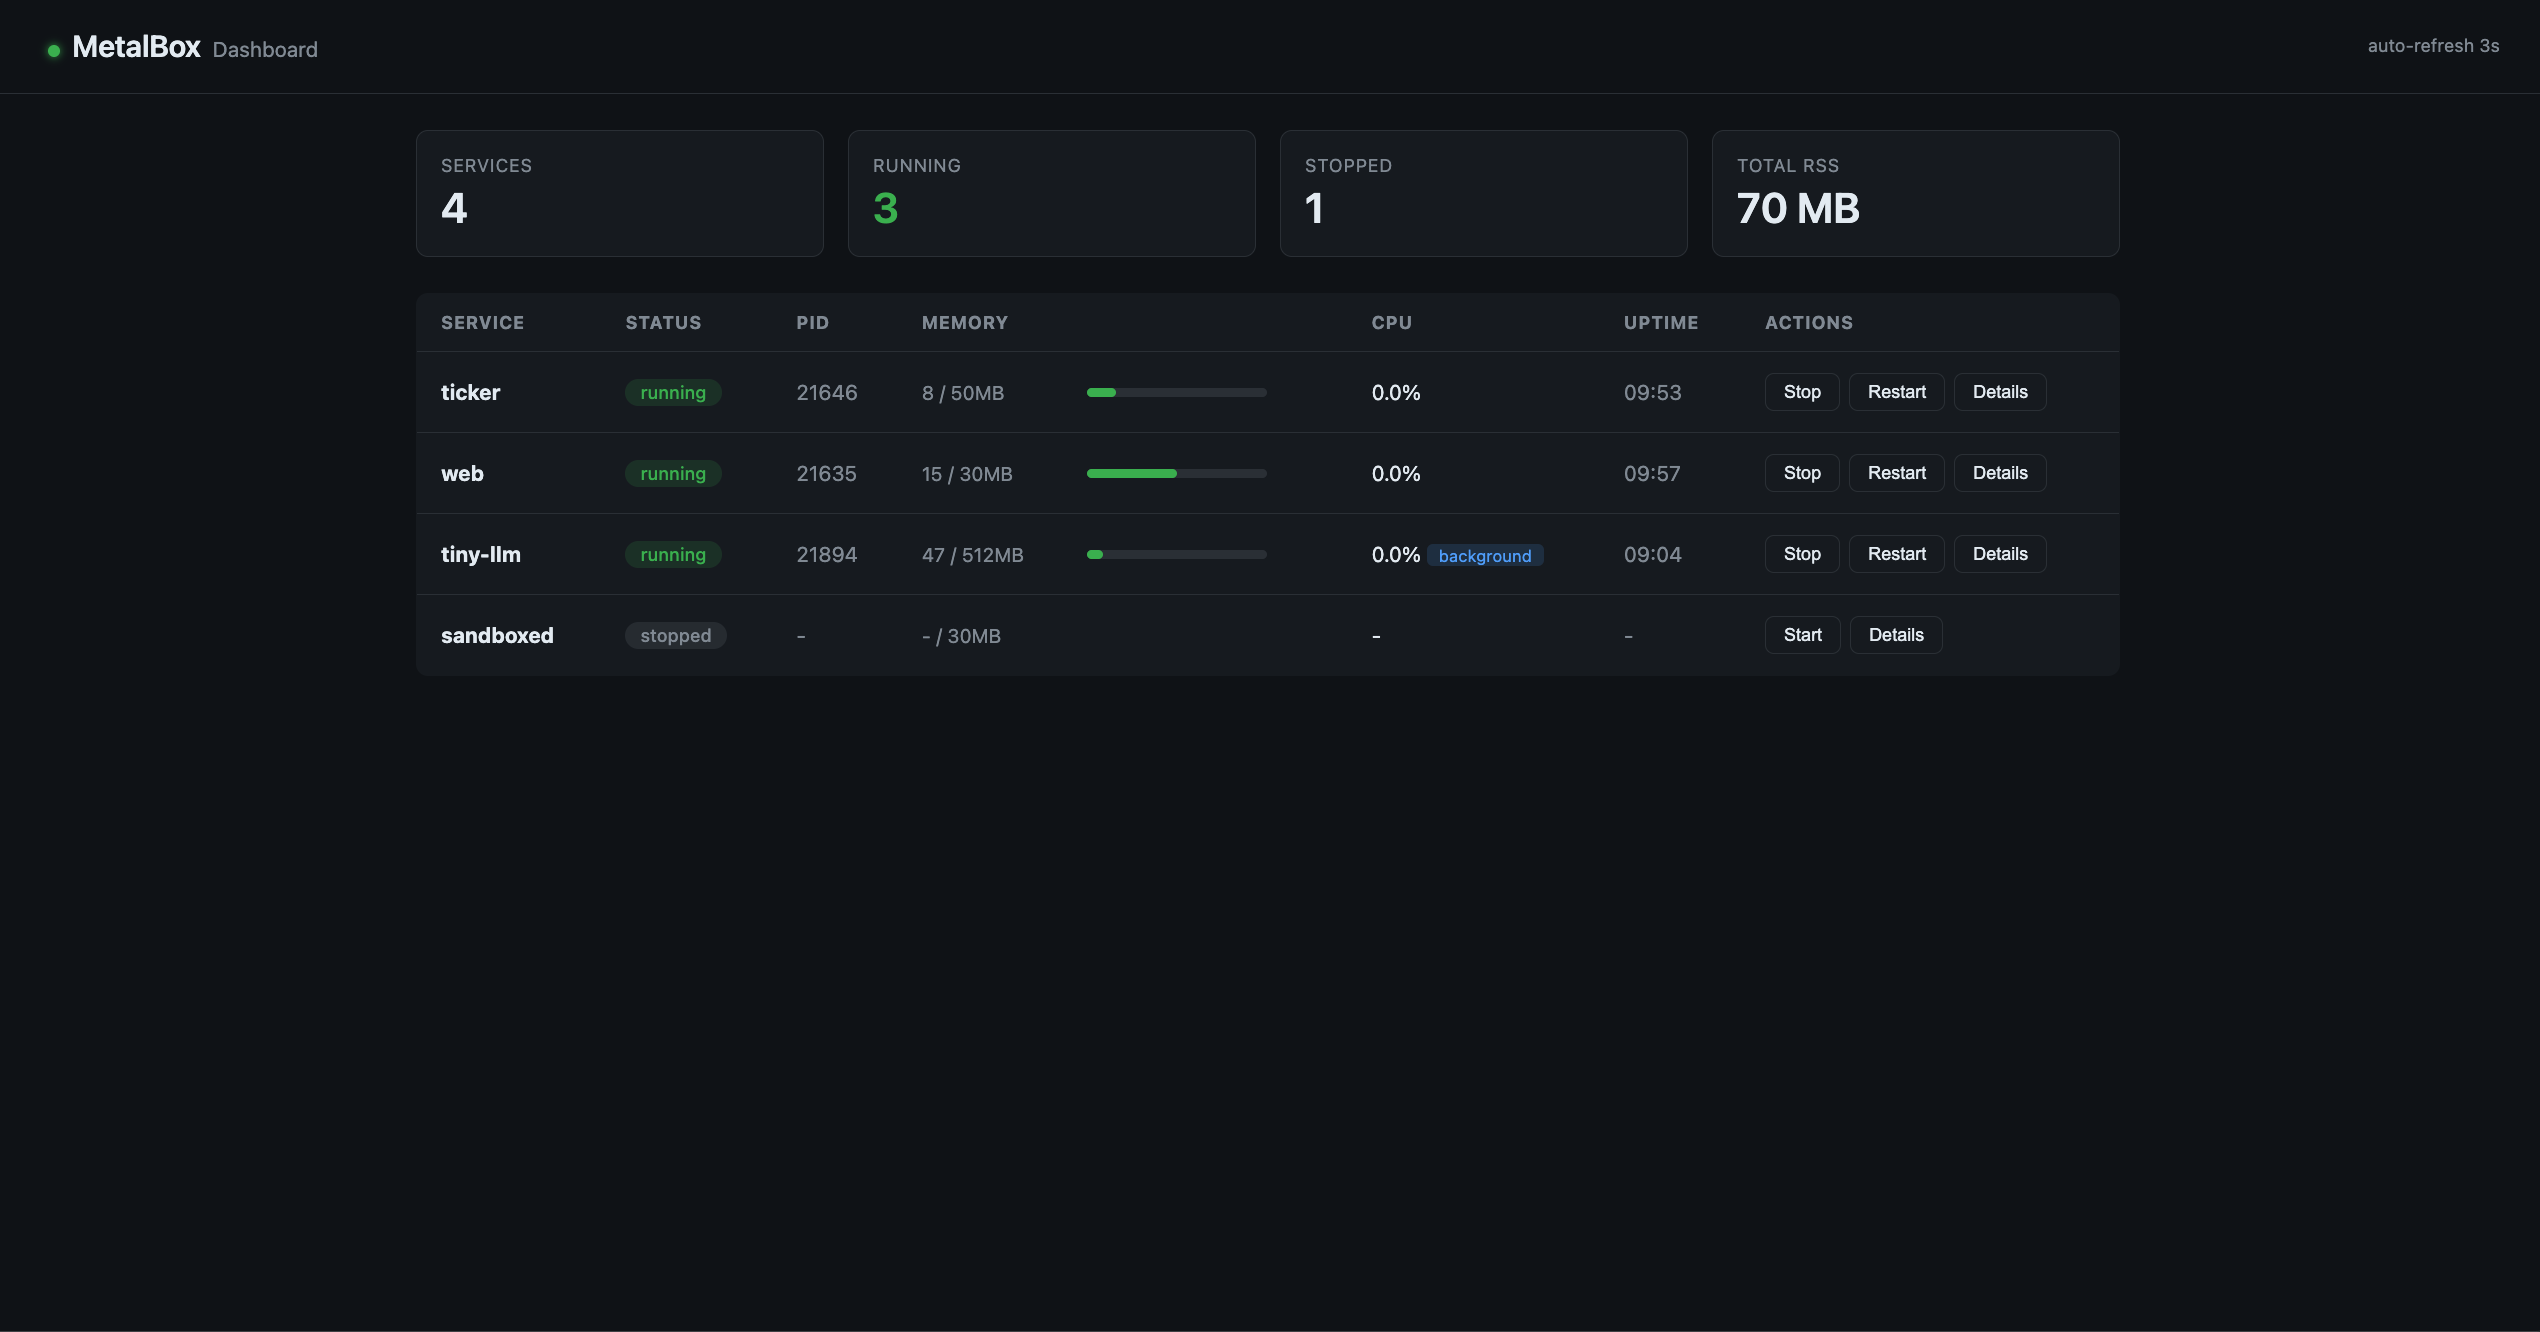
Task: Restart the ticker service
Action: [x=1896, y=392]
